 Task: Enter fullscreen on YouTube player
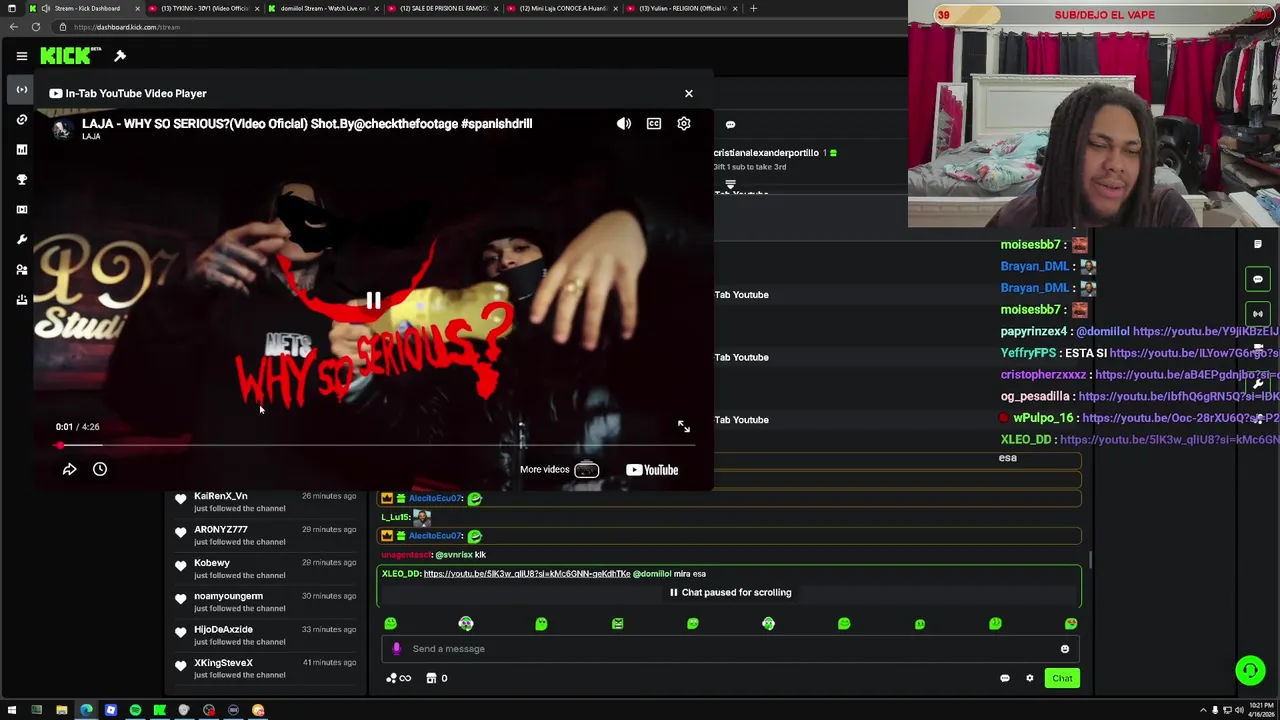[x=684, y=427]
